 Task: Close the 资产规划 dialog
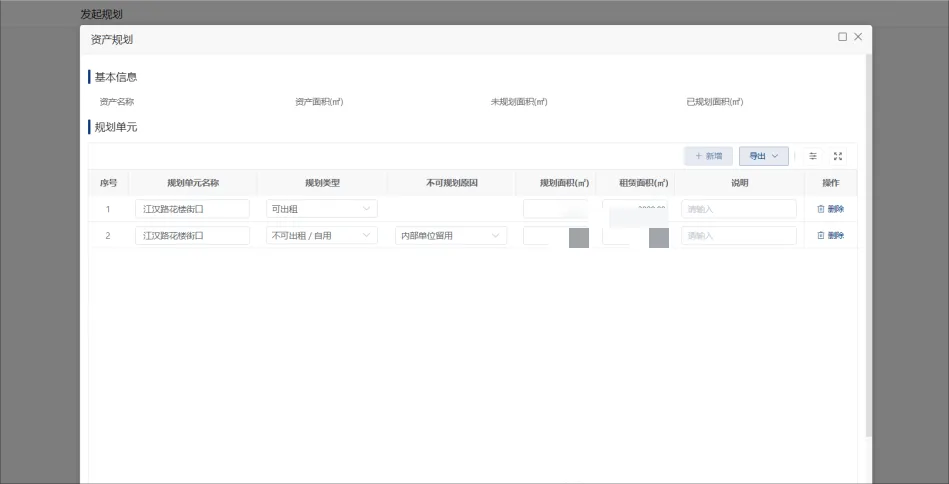(x=858, y=37)
